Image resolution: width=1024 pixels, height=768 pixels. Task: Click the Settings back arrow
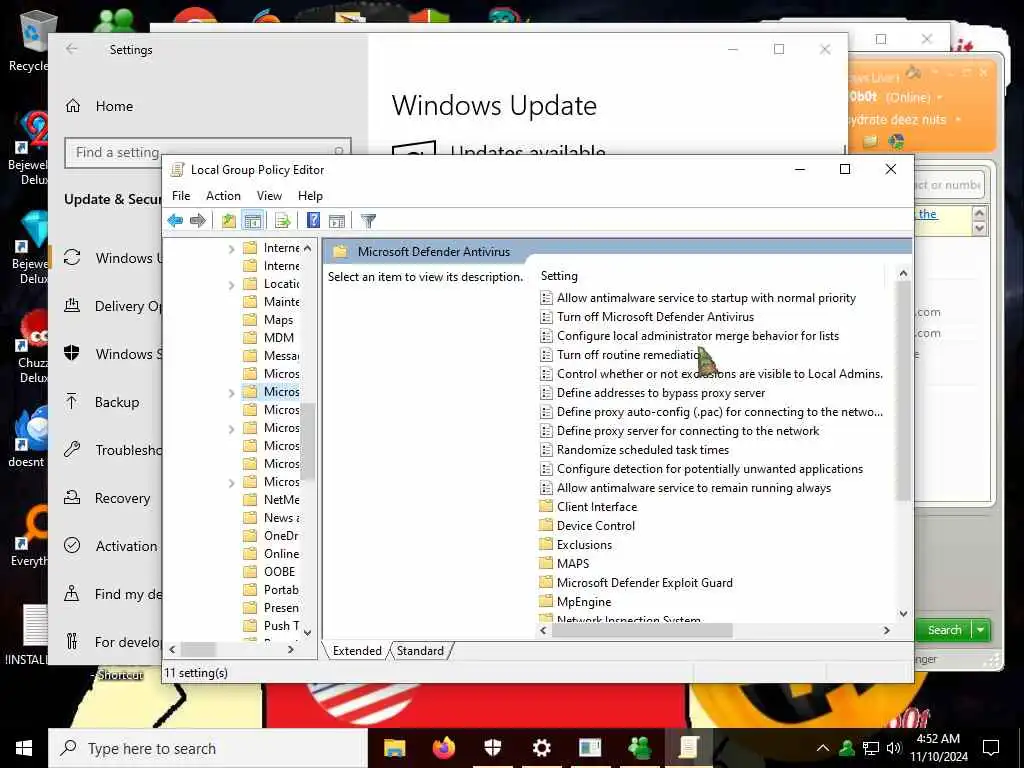72,49
